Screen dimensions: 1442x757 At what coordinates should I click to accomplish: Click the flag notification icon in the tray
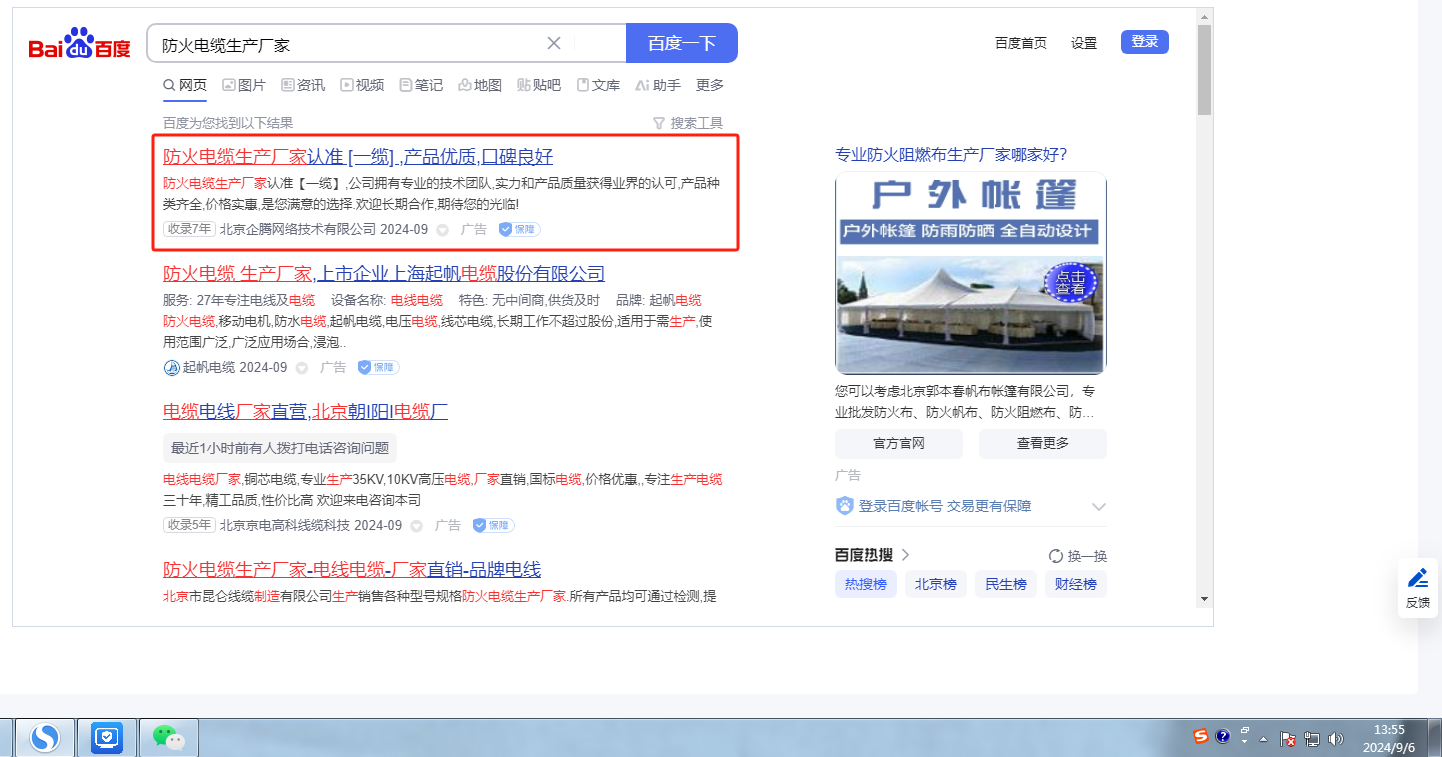[x=1288, y=739]
